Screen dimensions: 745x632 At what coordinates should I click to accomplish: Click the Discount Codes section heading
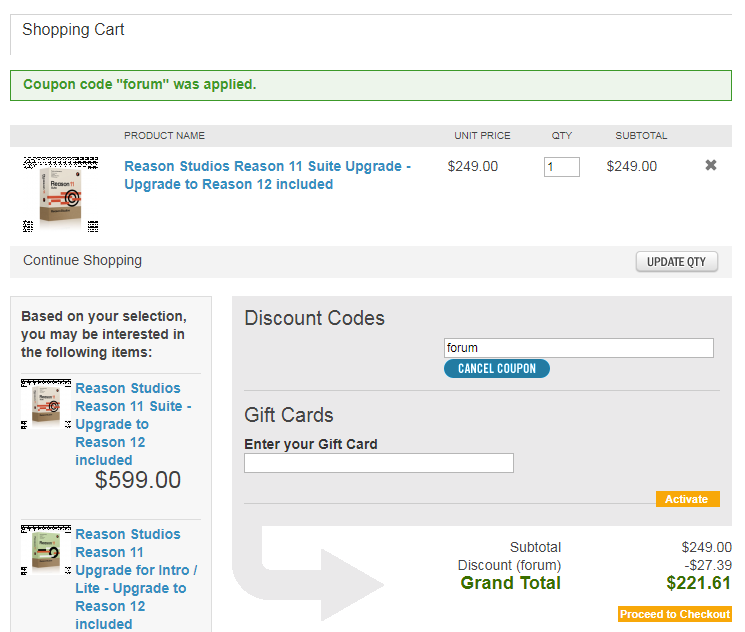[x=315, y=318]
